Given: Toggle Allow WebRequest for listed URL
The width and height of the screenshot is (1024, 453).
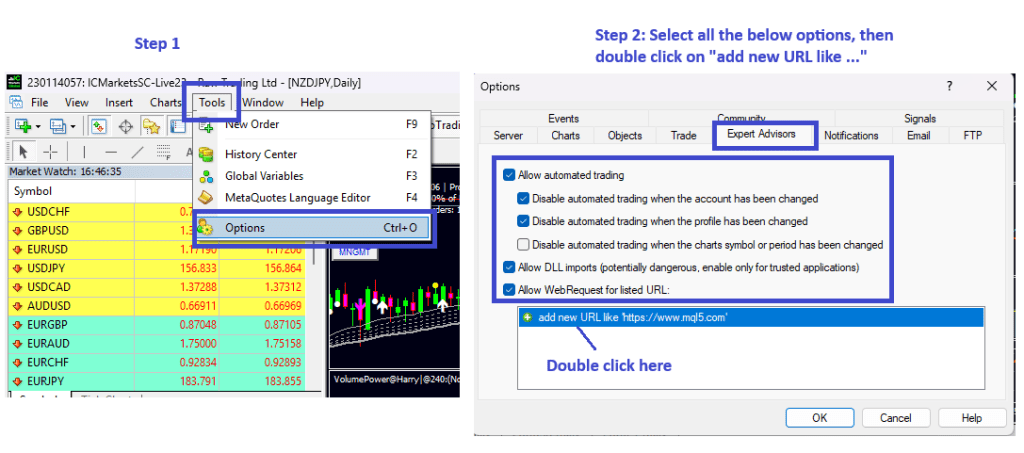Looking at the screenshot, I should [x=510, y=290].
